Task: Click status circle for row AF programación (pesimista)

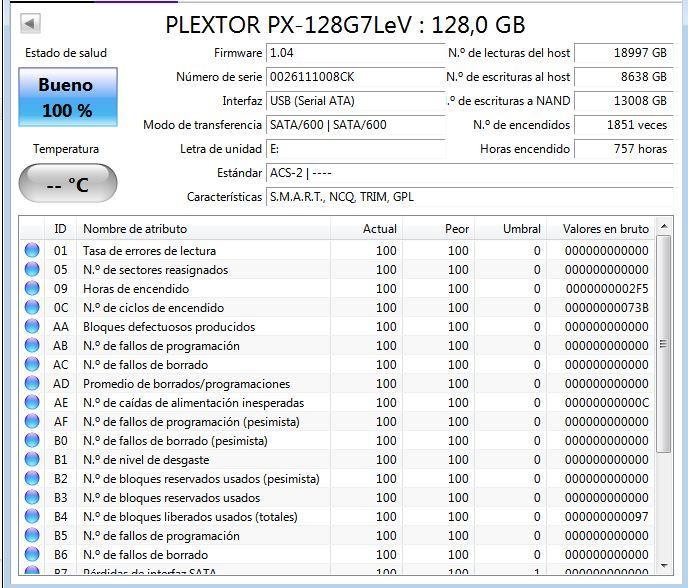Action: point(32,422)
